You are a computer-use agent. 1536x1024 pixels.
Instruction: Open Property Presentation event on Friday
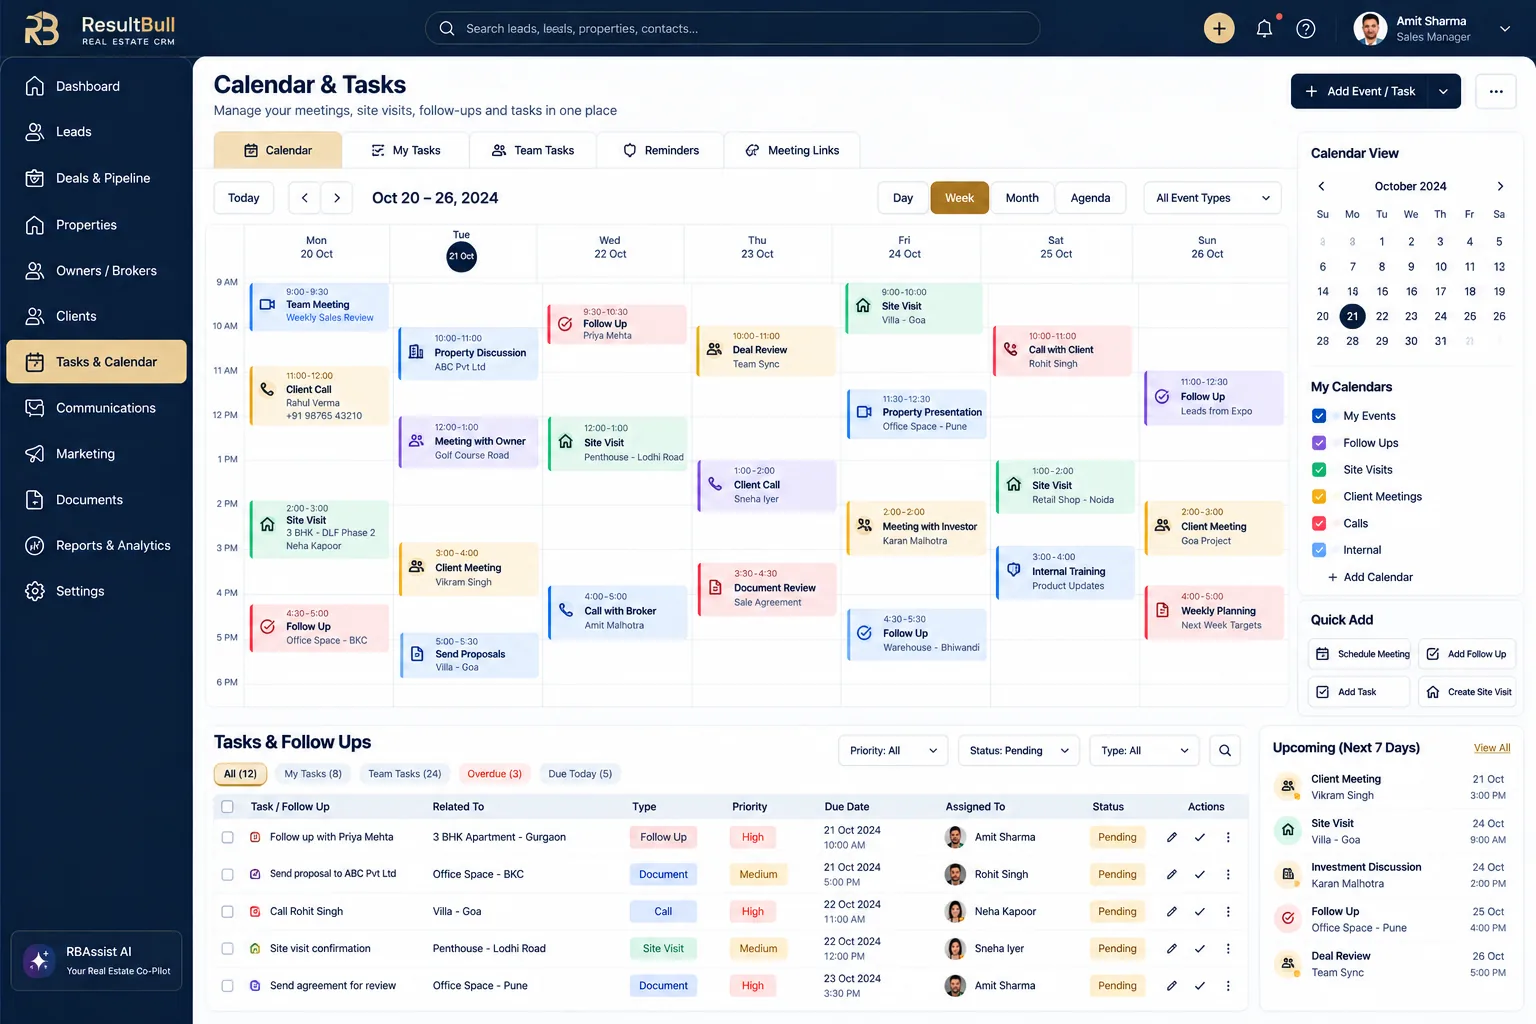click(x=917, y=412)
